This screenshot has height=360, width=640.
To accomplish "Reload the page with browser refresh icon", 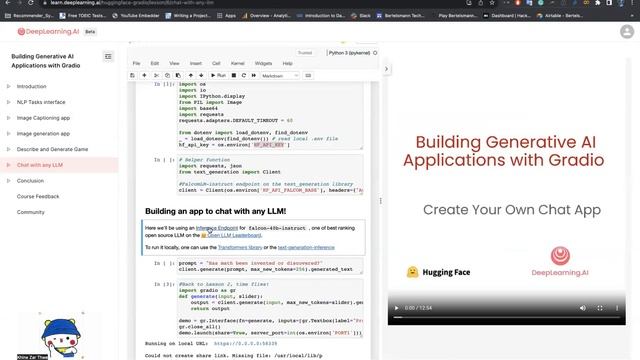I will tap(31, 3).
